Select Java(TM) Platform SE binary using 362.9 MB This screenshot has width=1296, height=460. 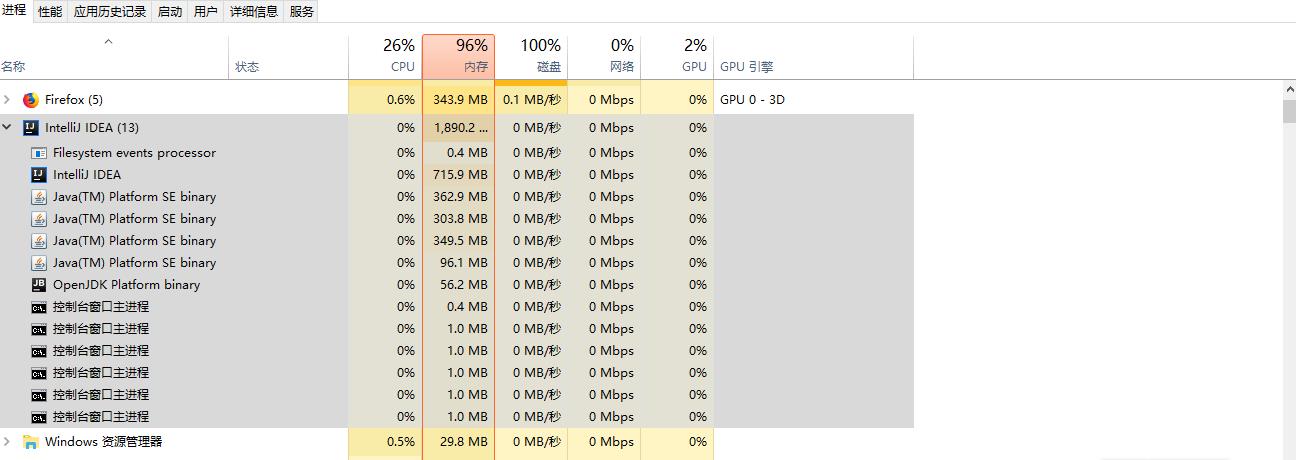pyautogui.click(x=134, y=197)
